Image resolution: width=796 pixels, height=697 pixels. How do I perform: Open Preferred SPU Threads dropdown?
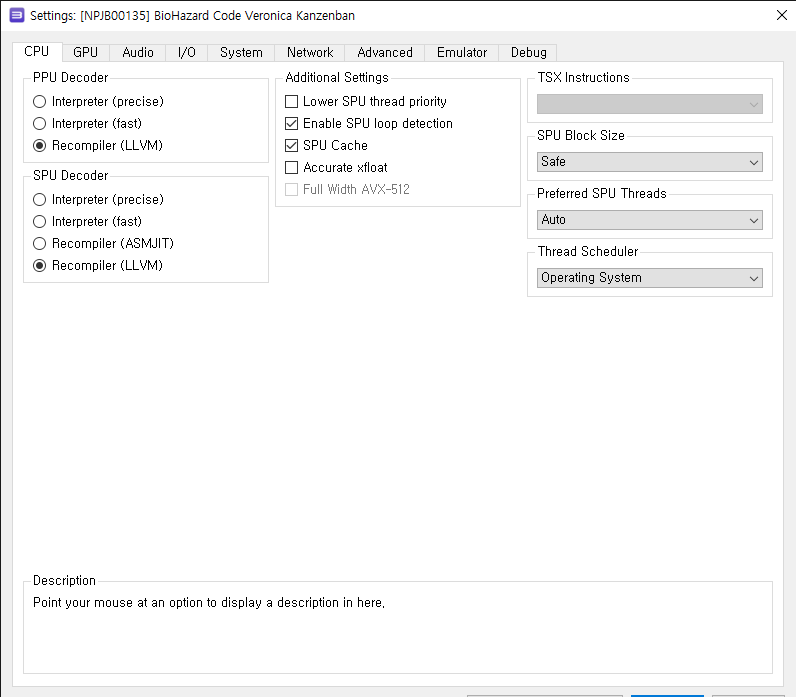point(649,220)
